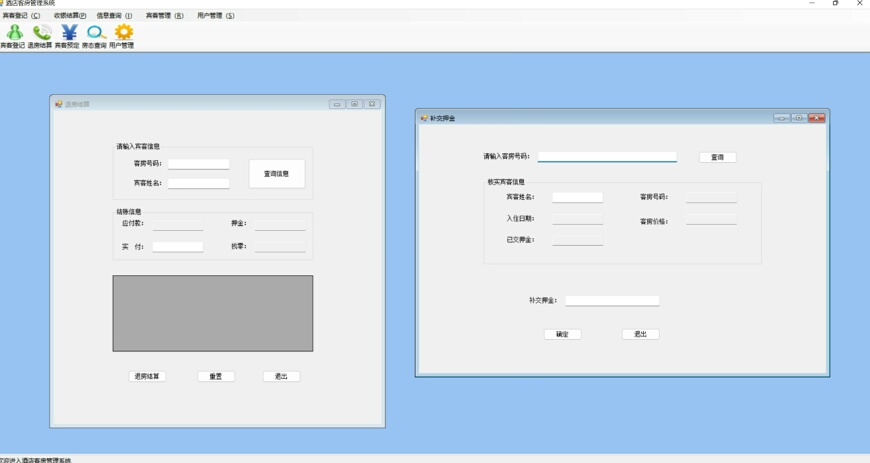Restore down the main application window

point(836,3)
